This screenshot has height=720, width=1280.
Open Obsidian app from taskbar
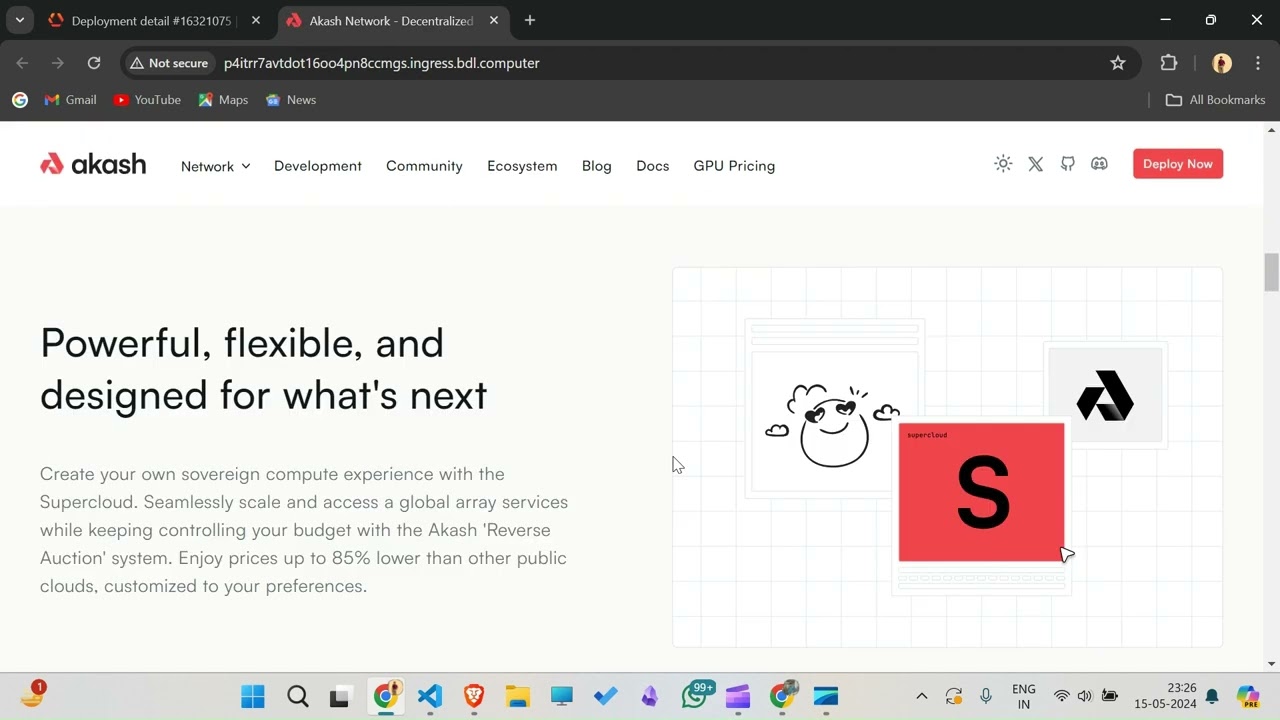[650, 696]
